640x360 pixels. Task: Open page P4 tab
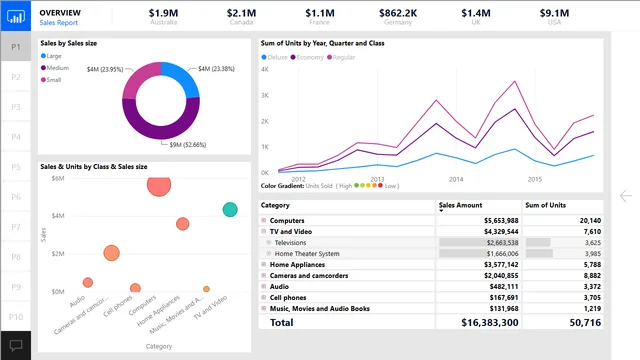[16, 137]
